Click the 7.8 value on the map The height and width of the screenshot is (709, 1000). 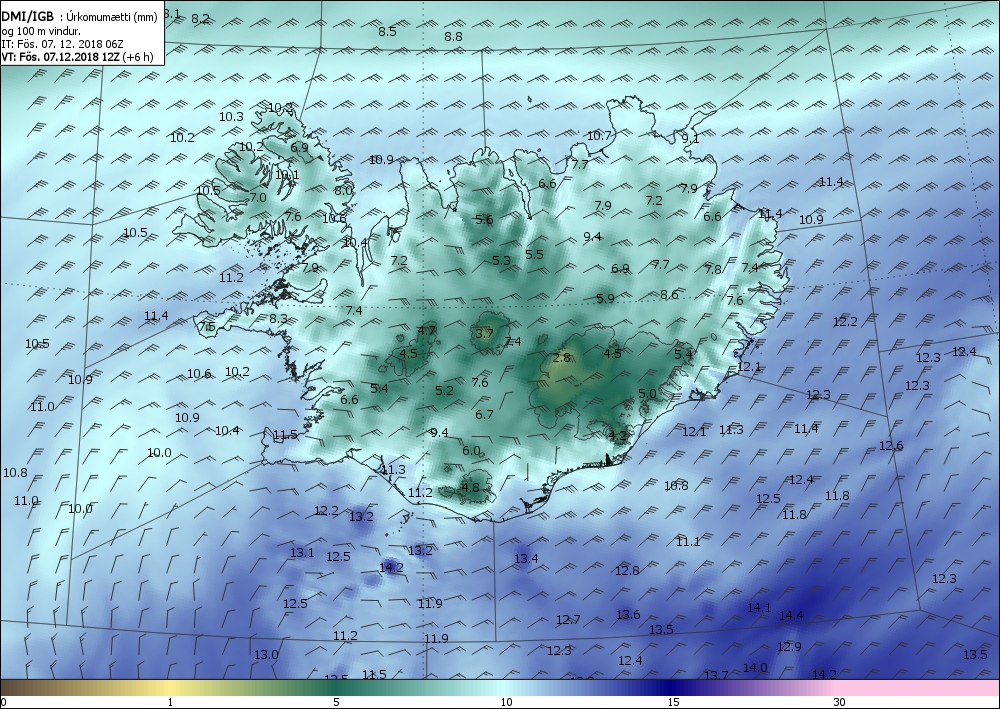[713, 269]
